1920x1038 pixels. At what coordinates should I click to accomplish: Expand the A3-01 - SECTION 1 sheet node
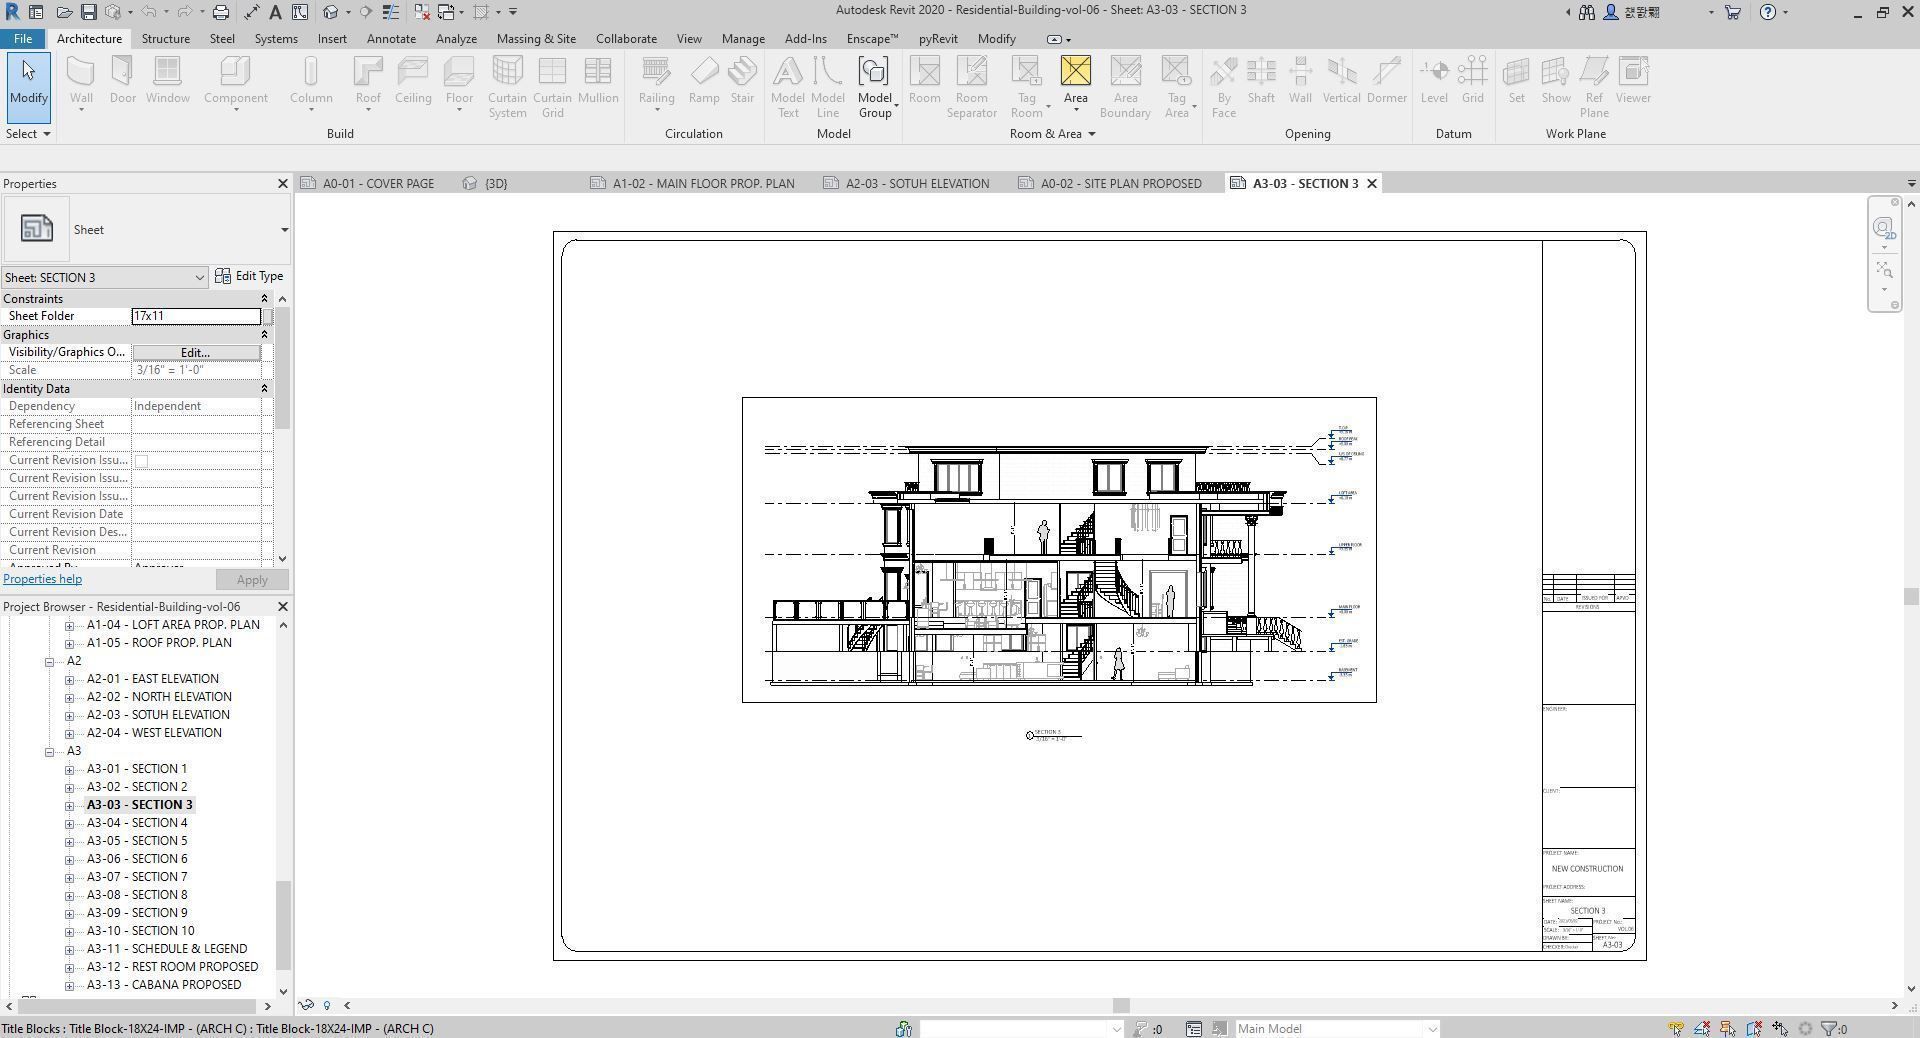(69, 769)
